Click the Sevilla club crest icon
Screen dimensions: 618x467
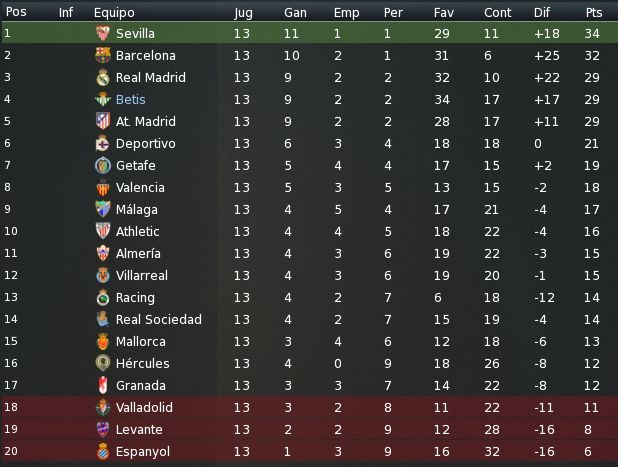pos(103,33)
